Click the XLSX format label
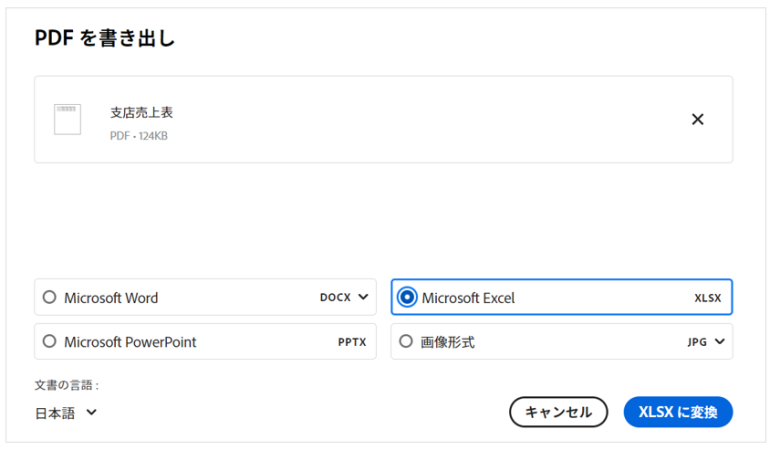 point(708,298)
